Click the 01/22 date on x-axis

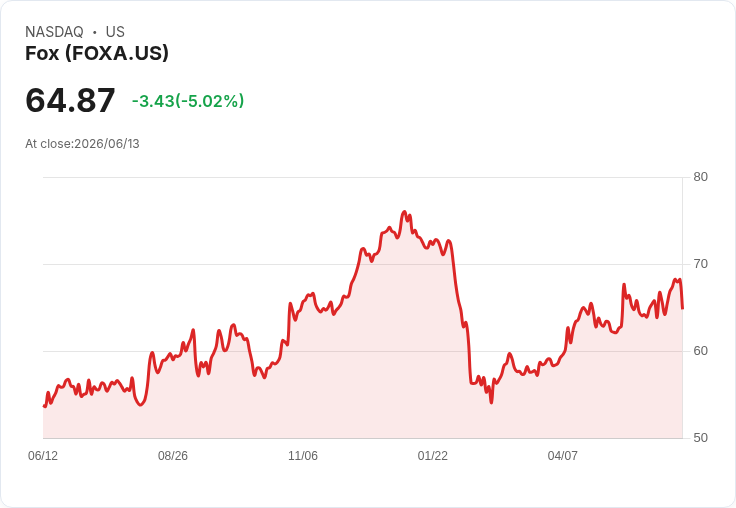pyautogui.click(x=432, y=455)
